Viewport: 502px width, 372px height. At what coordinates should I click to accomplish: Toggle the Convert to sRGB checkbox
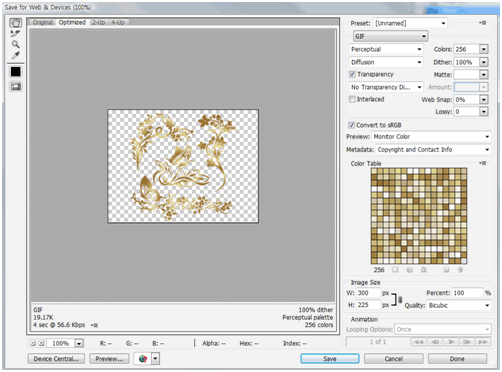click(x=351, y=125)
